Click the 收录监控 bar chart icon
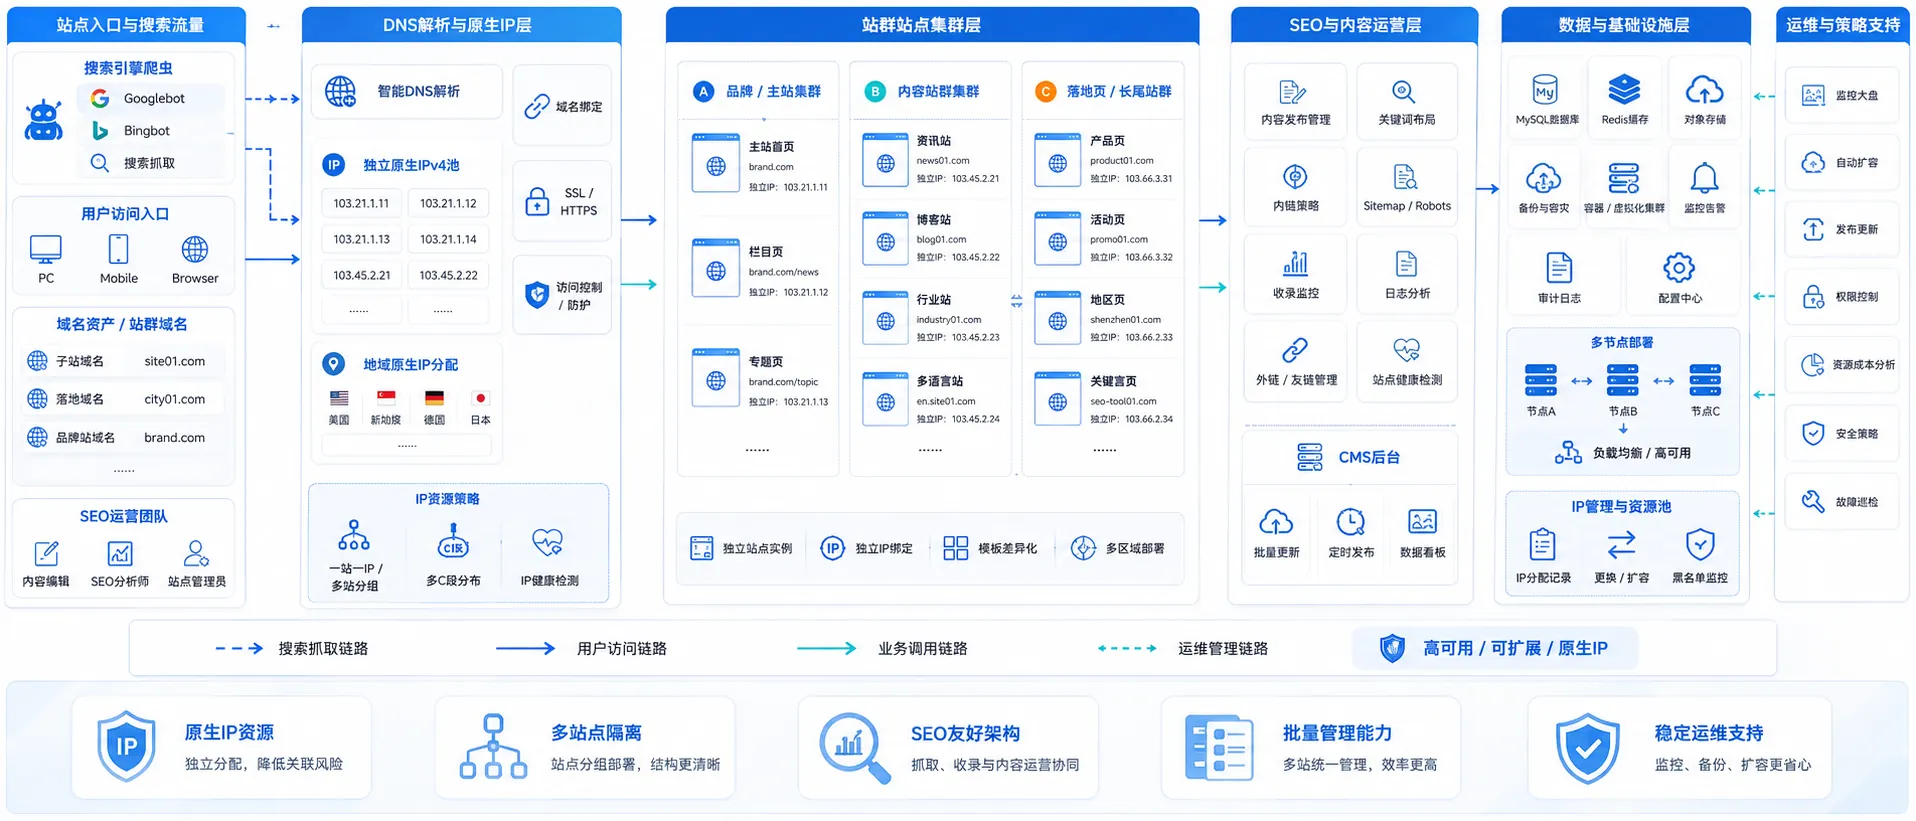The image size is (1916, 821). (x=1295, y=264)
